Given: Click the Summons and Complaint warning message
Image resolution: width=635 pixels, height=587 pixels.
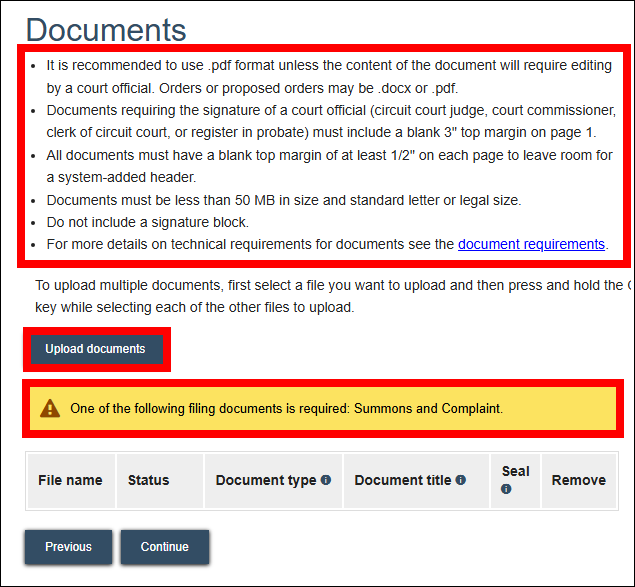Looking at the screenshot, I should click(286, 409).
